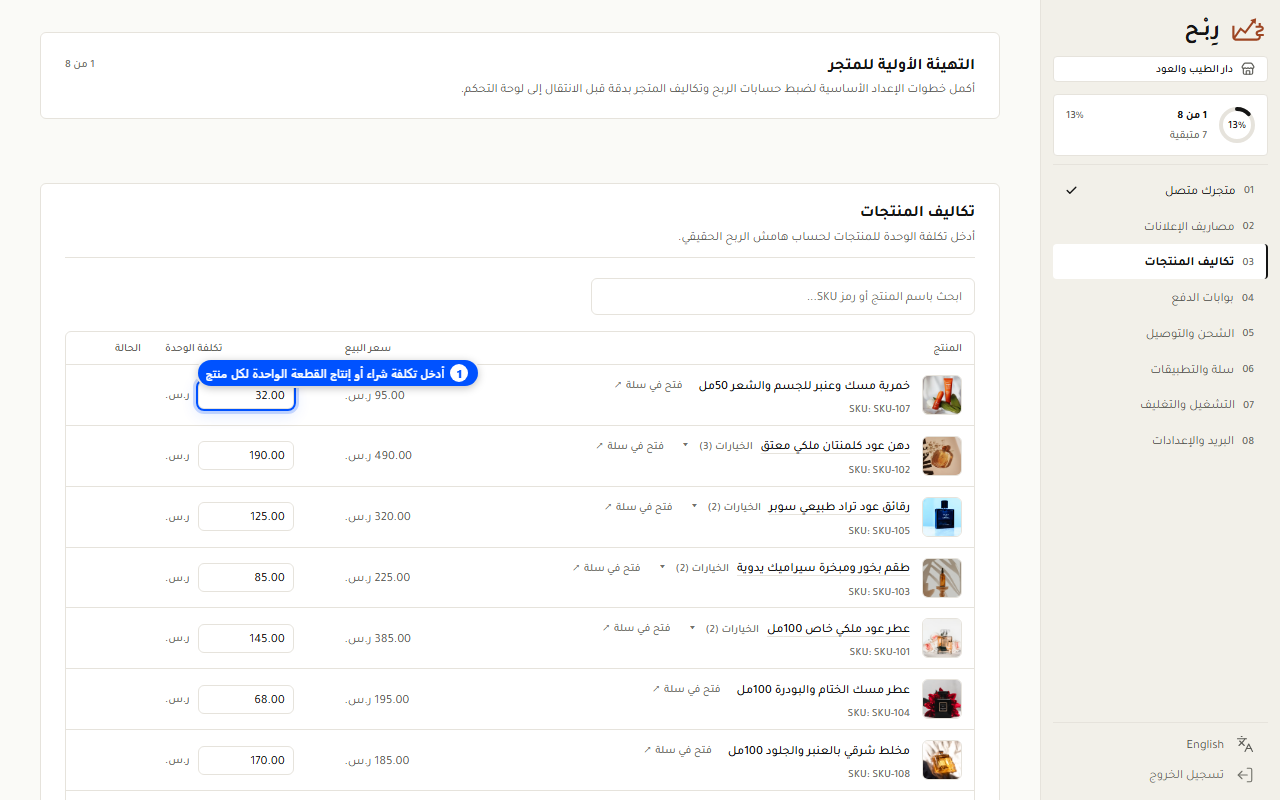The height and width of the screenshot is (800, 1280).
Task: Open the متجرك متصل step
Action: pos(1160,190)
